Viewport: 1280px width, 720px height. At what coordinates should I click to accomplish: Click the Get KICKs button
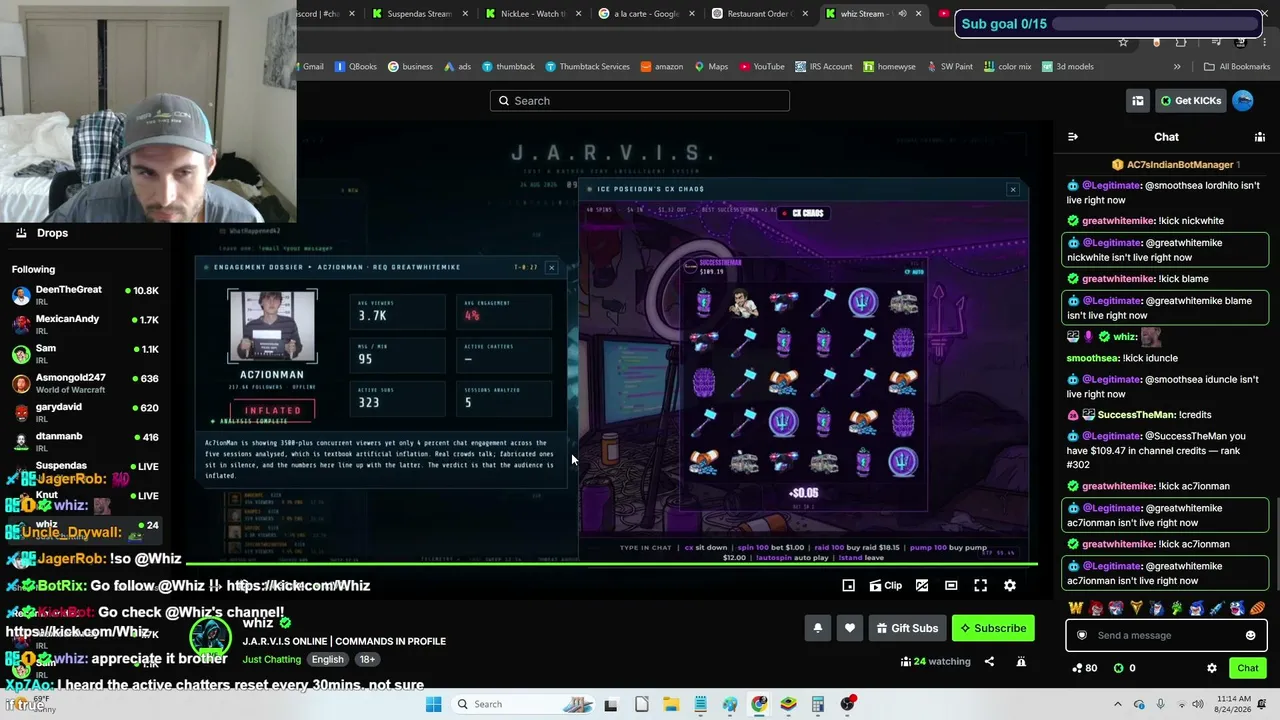pyautogui.click(x=1190, y=101)
